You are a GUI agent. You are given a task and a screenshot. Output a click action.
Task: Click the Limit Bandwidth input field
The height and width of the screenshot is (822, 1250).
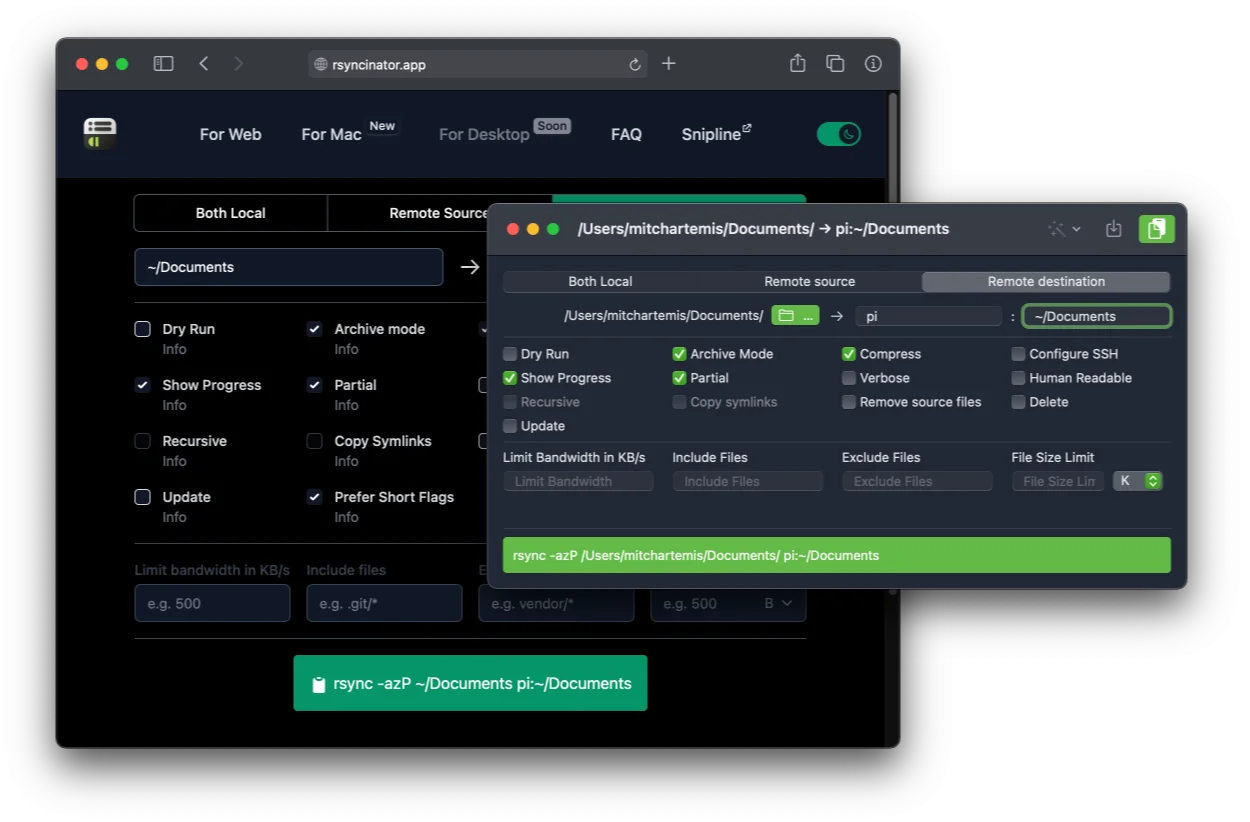(578, 480)
